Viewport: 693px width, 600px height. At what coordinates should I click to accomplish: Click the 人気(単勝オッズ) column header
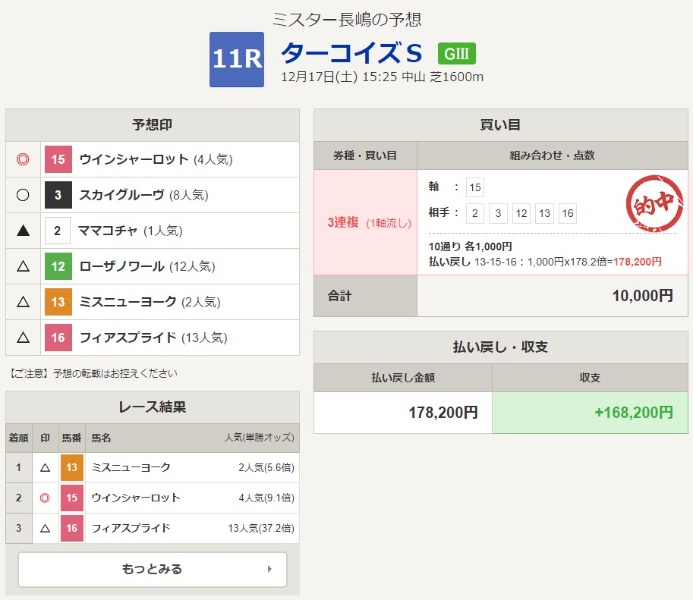click(x=259, y=438)
